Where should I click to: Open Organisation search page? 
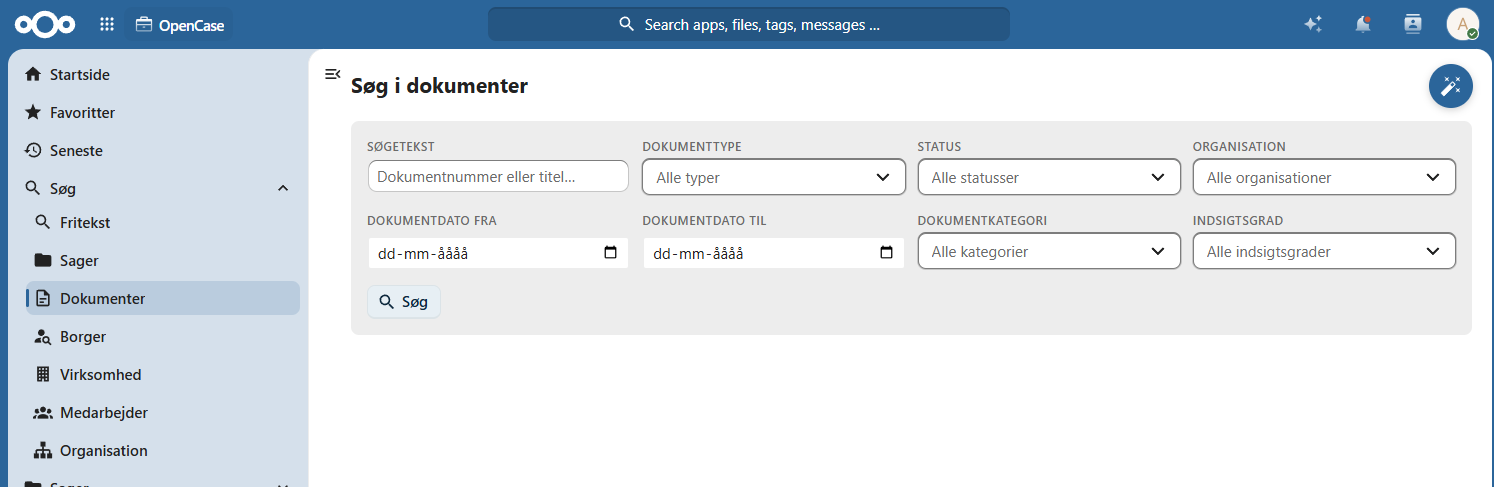162,451
